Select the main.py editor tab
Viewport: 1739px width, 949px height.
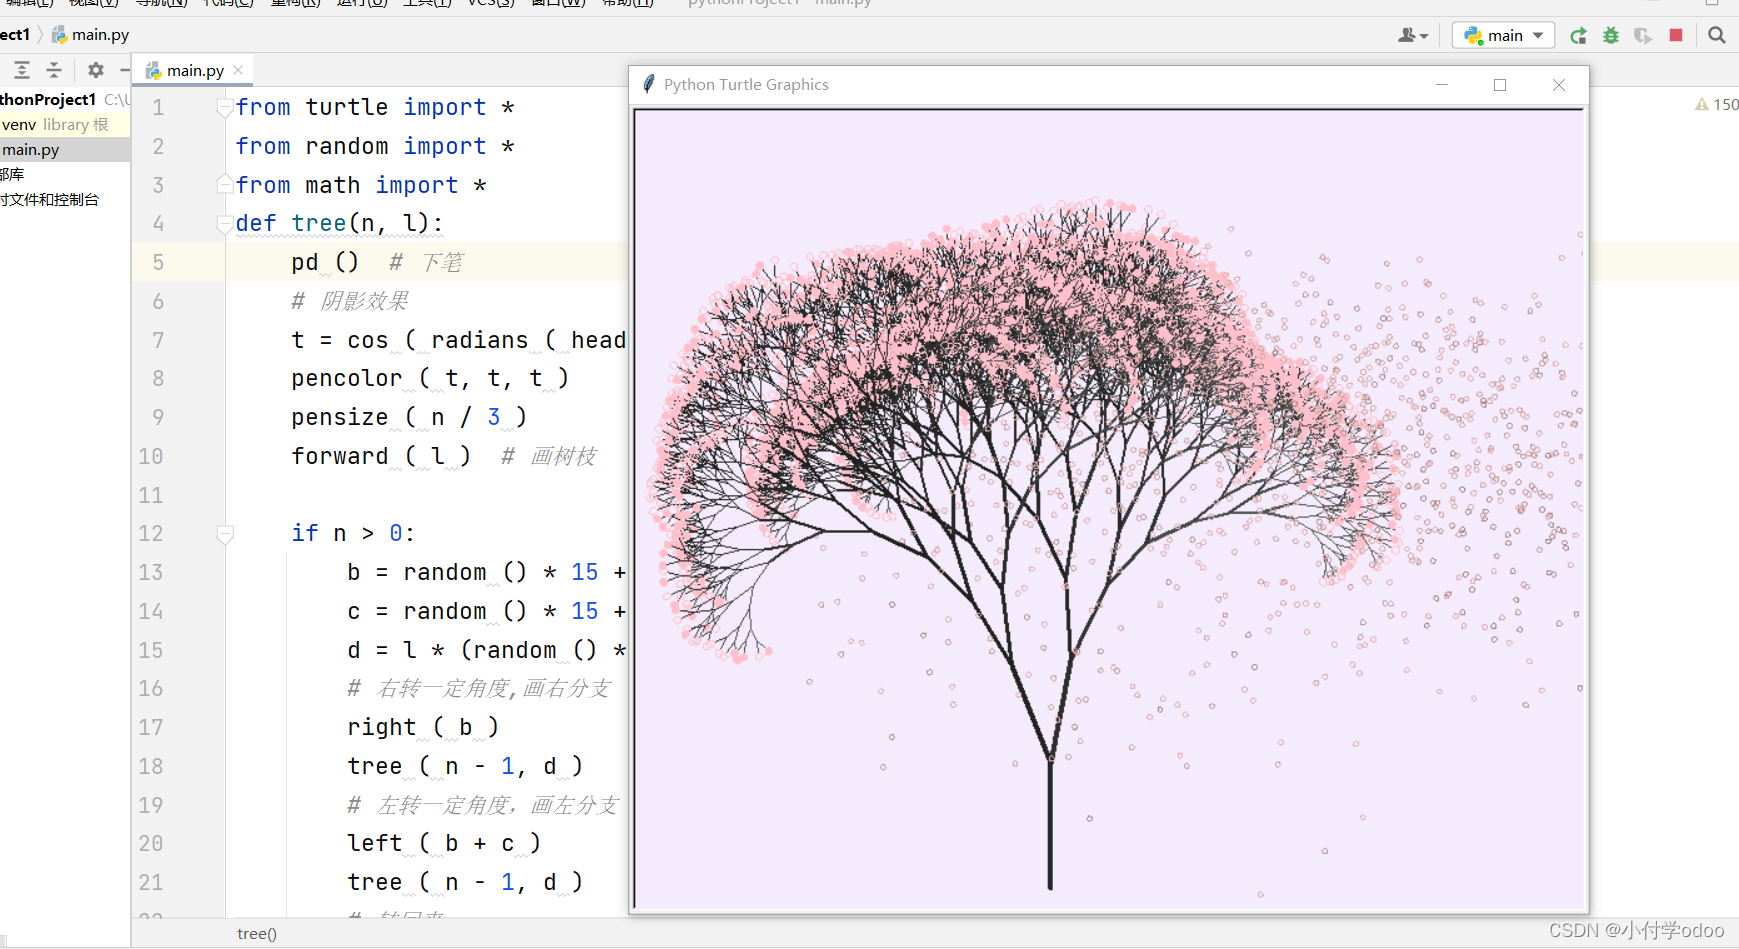point(195,70)
